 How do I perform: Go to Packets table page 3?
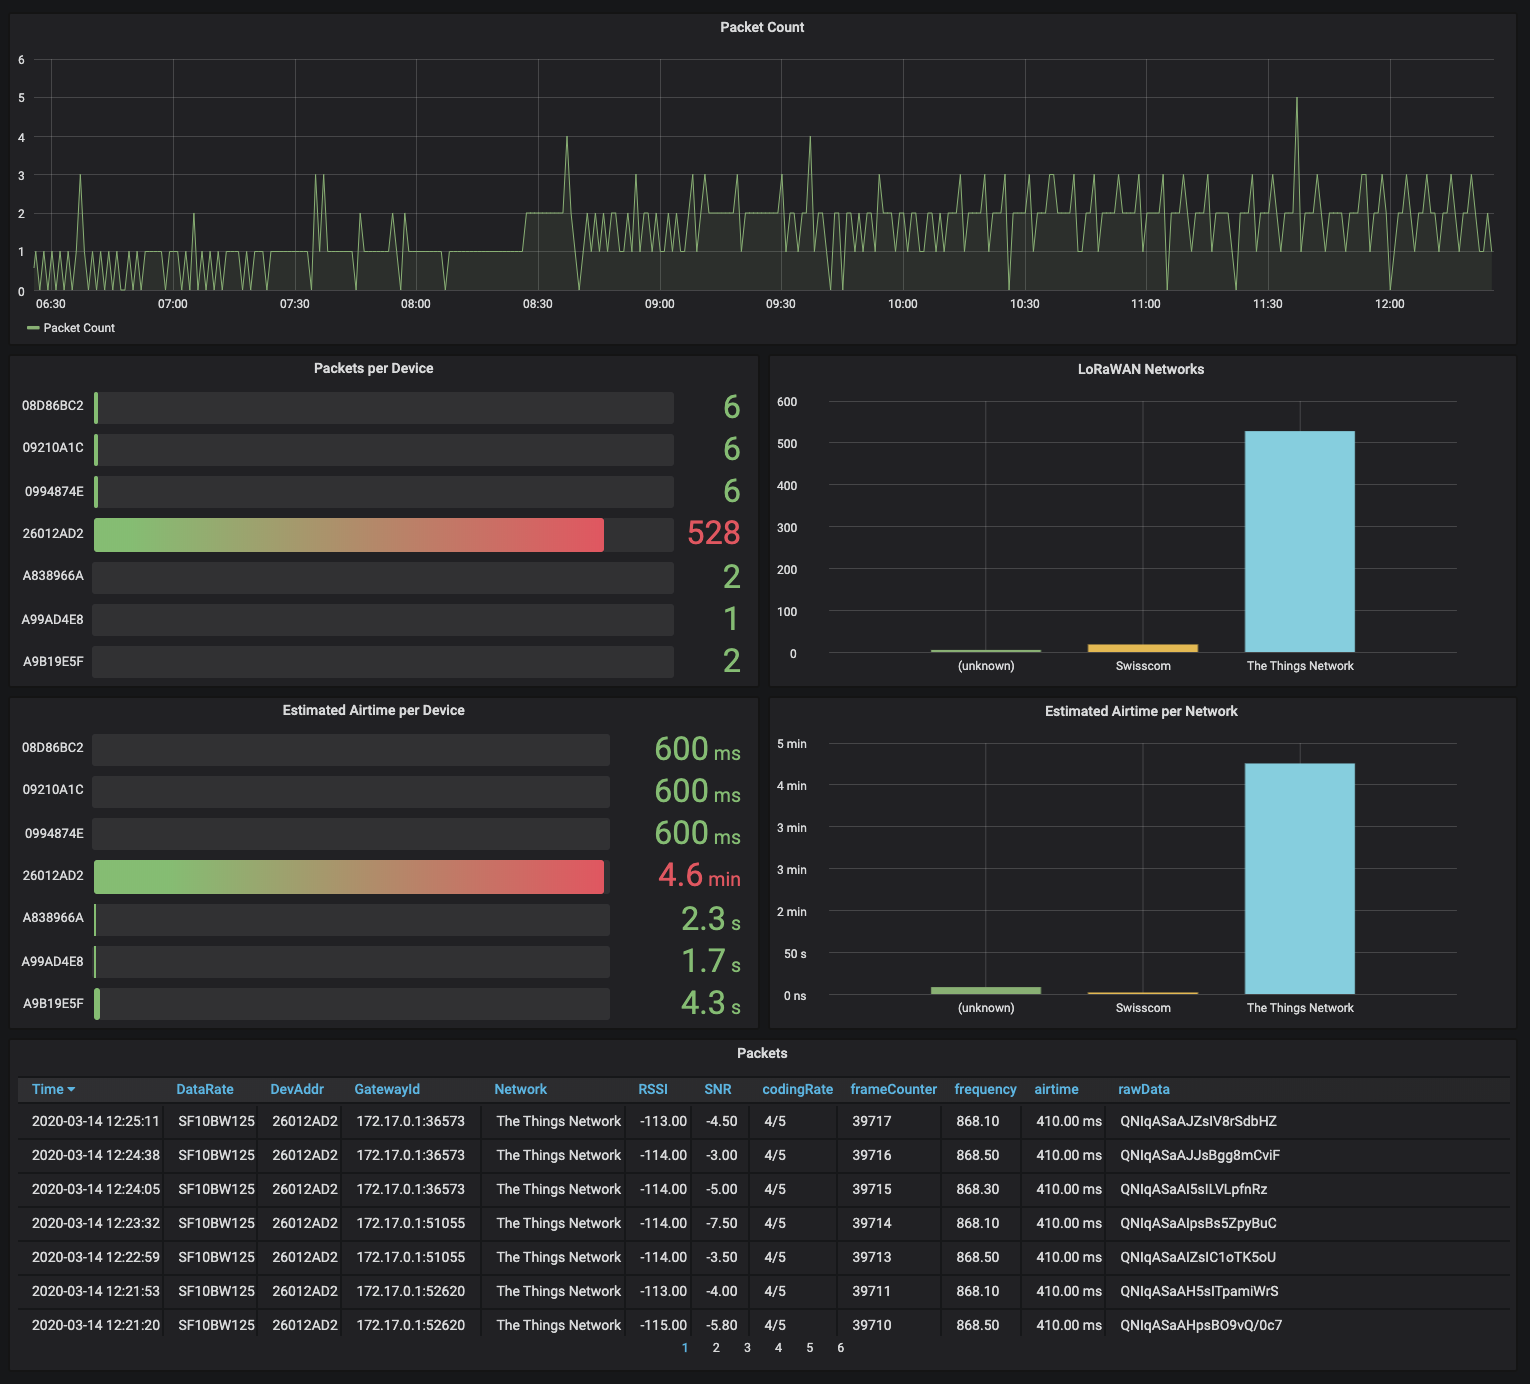coord(747,1348)
